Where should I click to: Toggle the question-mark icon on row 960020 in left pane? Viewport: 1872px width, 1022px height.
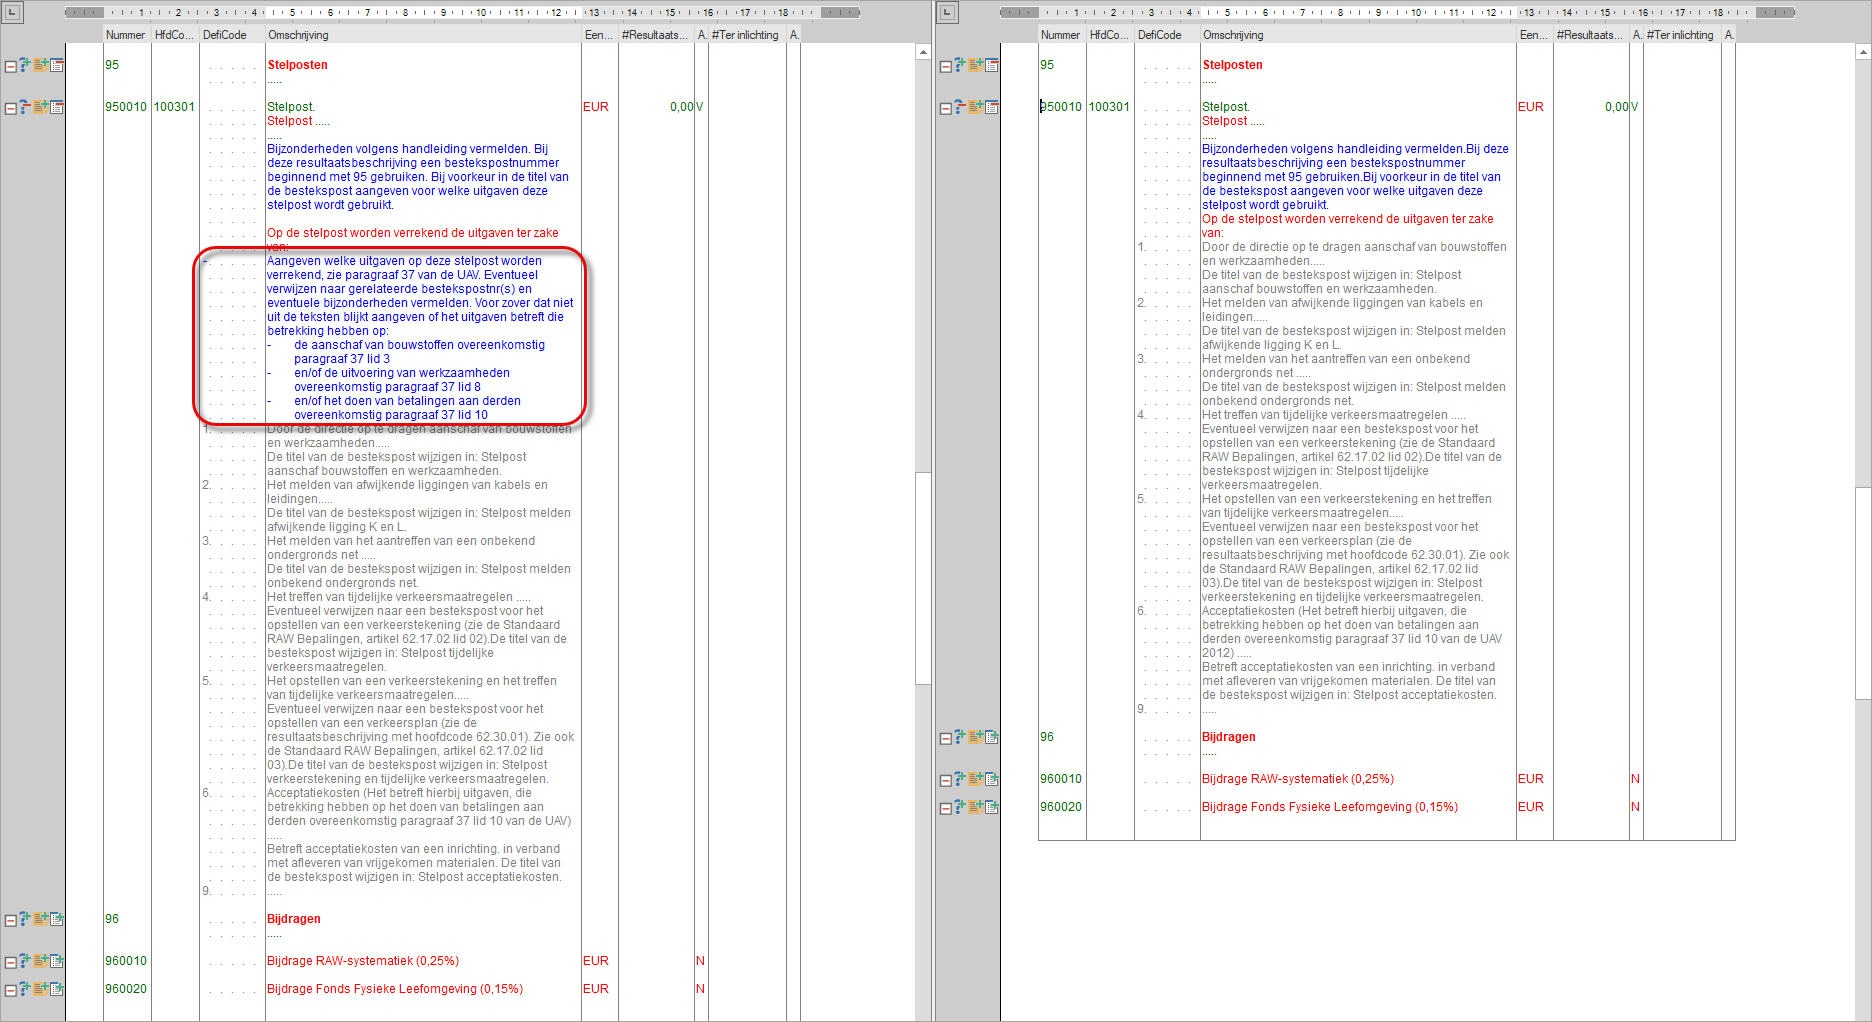pos(25,989)
